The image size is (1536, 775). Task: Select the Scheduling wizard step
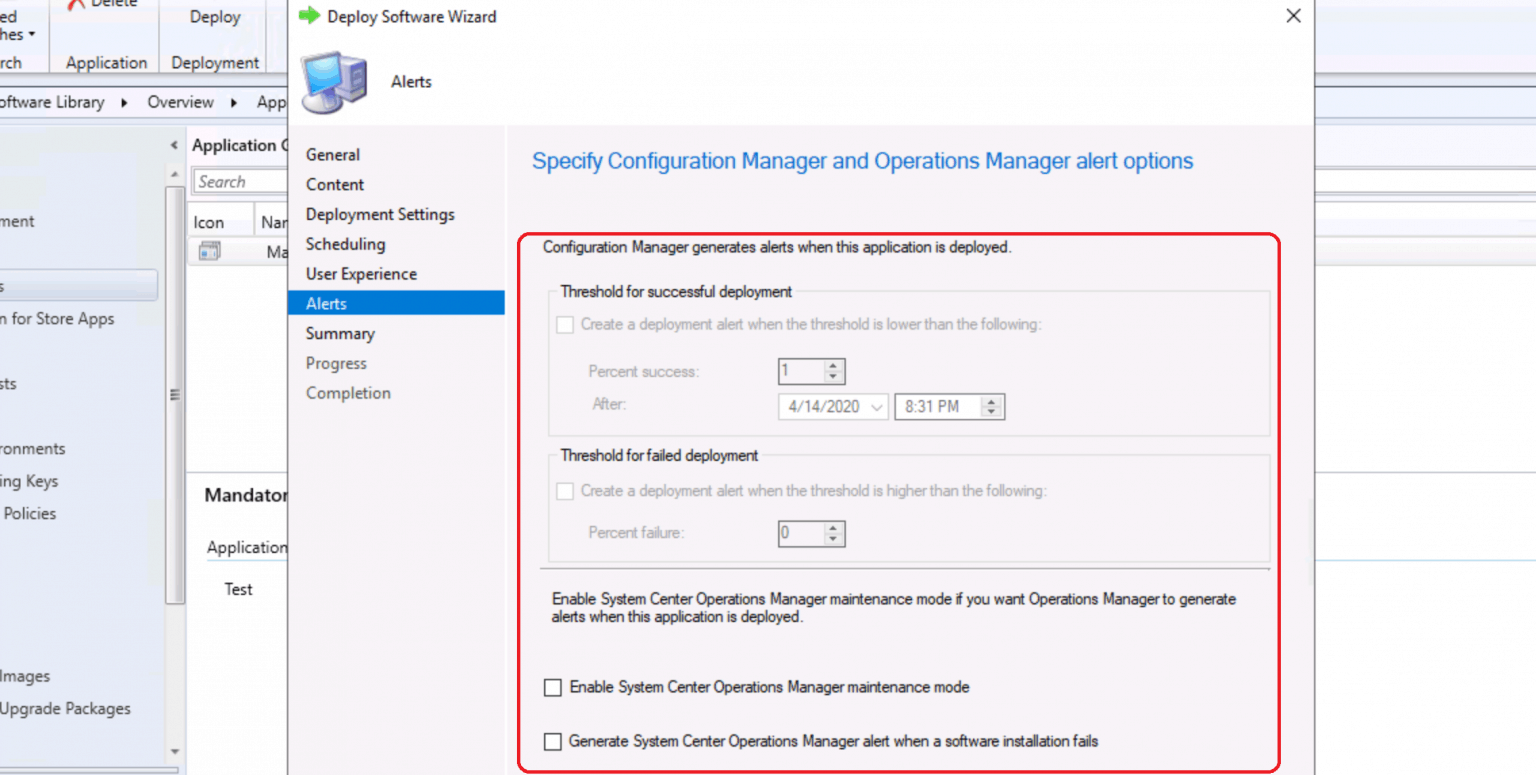[x=345, y=244]
